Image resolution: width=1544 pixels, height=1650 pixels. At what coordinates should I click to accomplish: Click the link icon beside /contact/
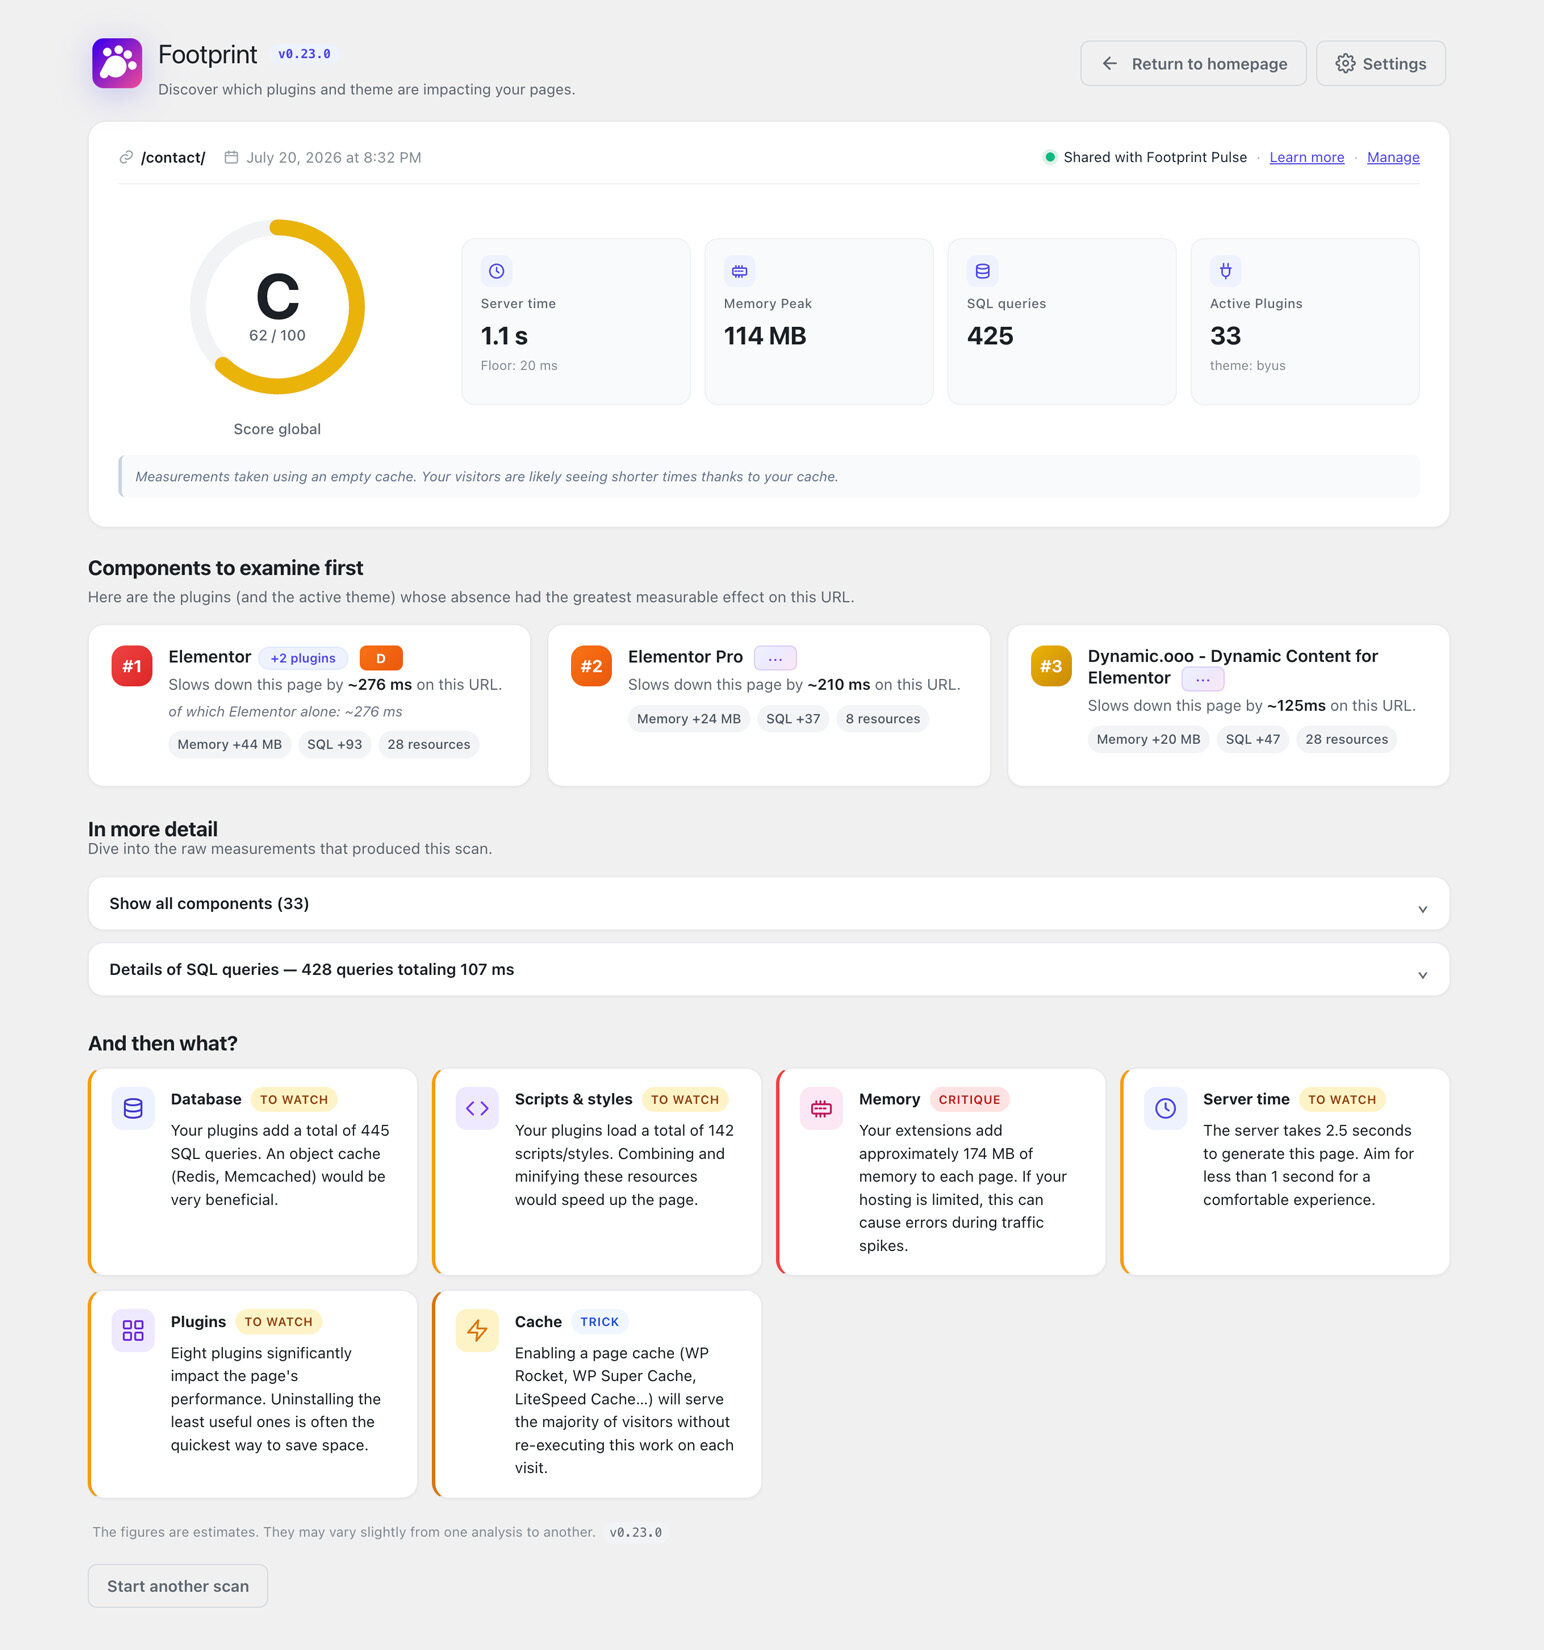coord(126,157)
